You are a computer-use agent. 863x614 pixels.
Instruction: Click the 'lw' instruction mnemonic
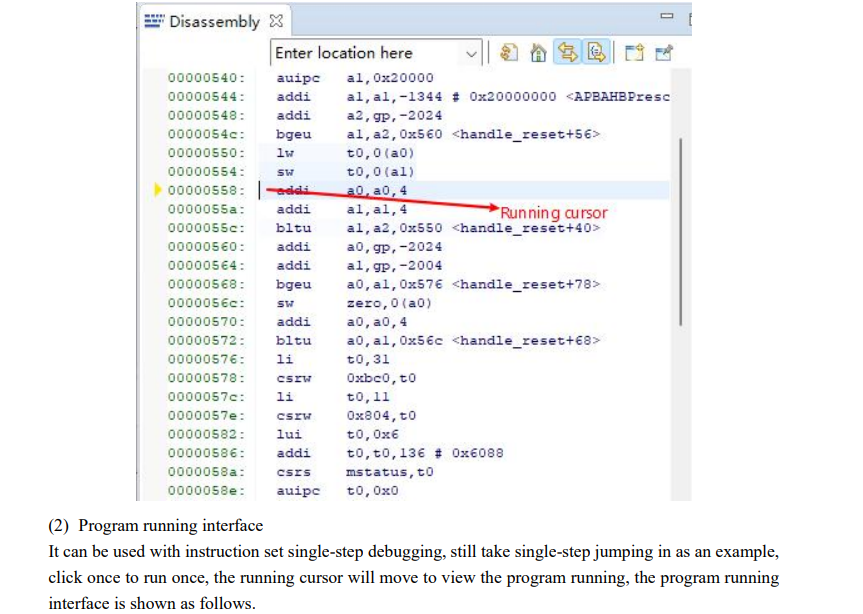point(285,153)
